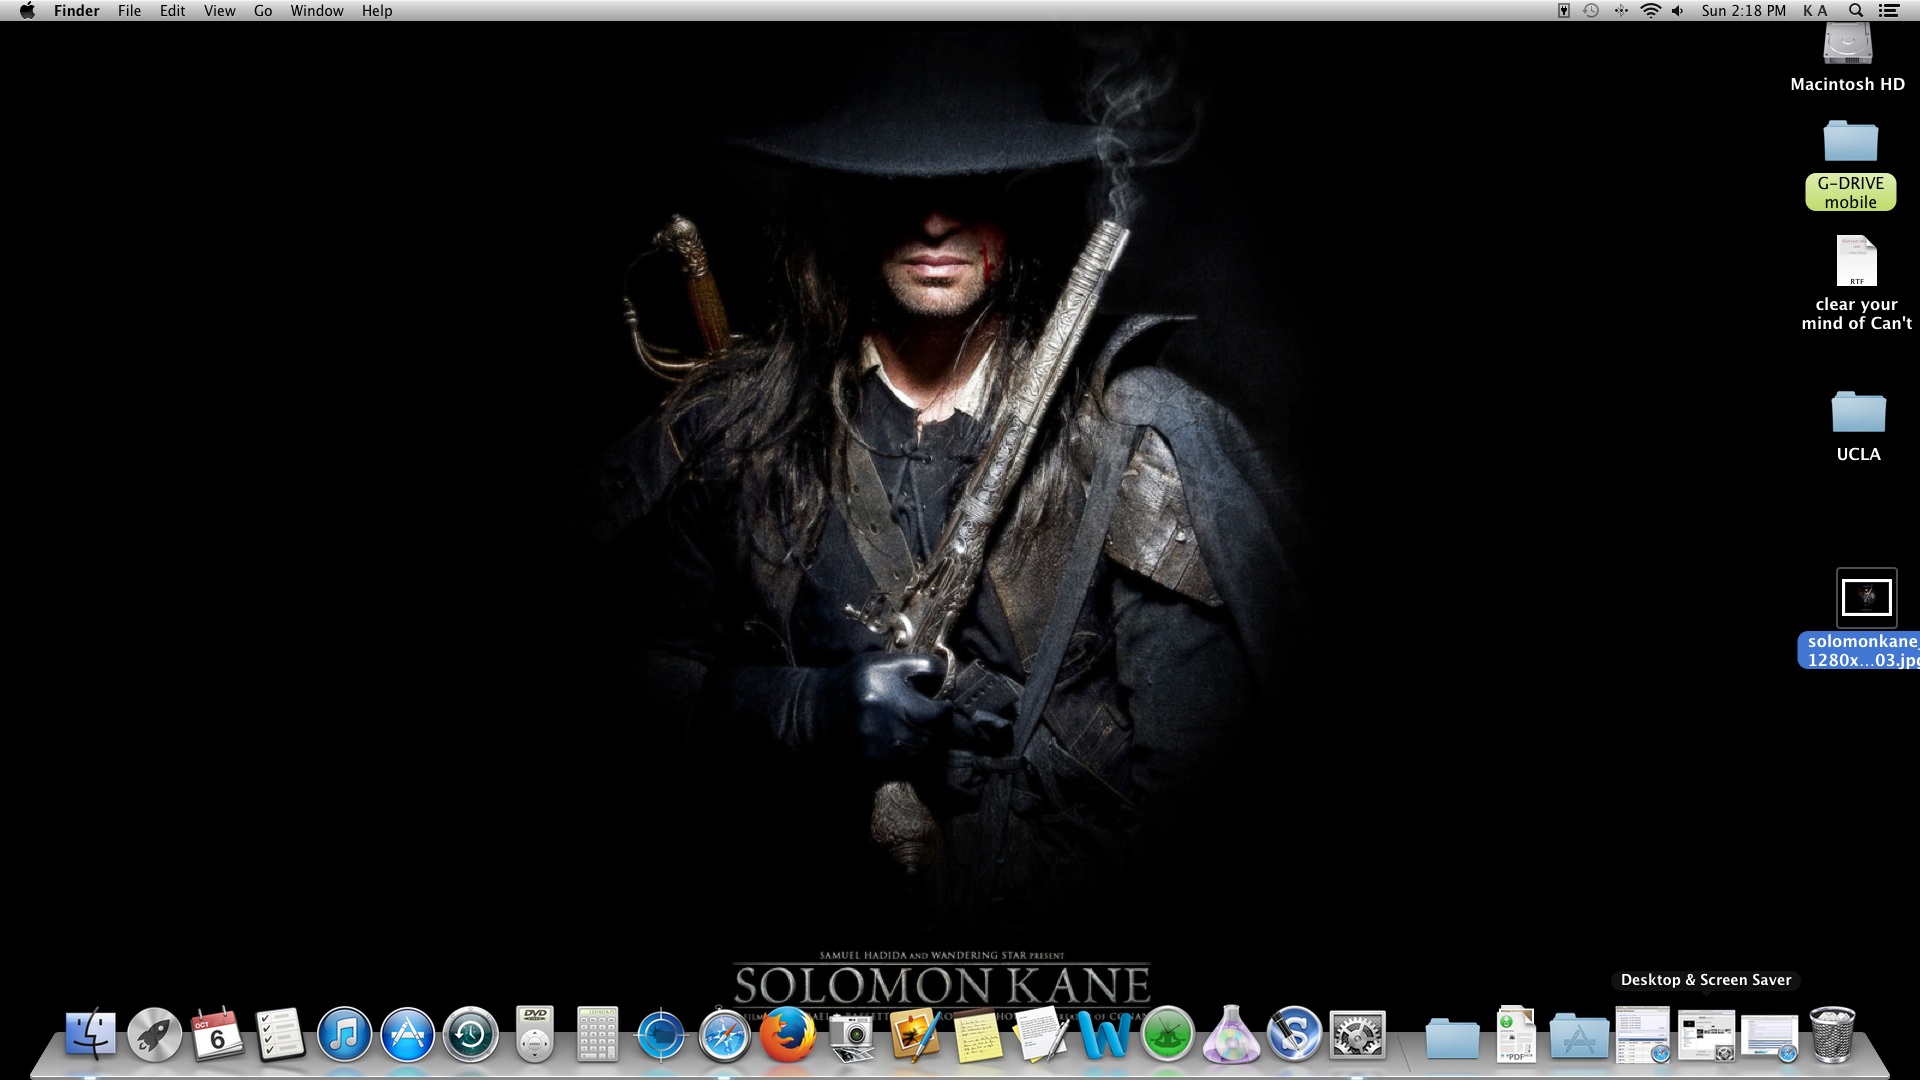Open Launchpad rocket icon in Dock

click(154, 1034)
